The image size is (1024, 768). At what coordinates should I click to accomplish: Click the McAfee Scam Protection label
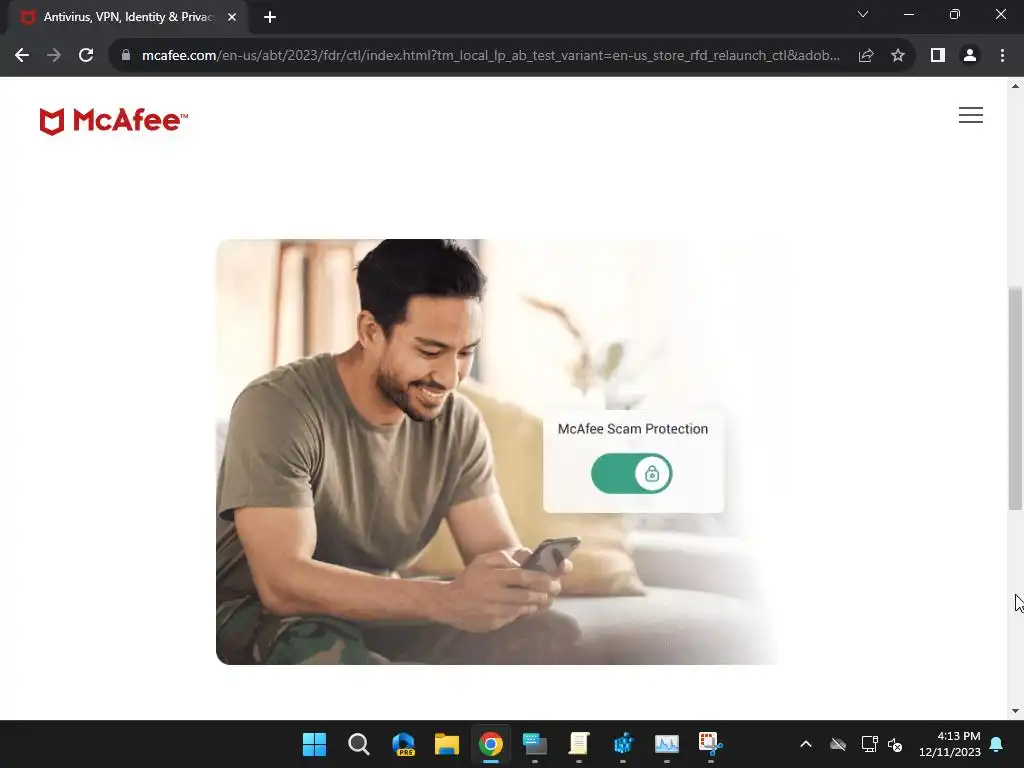tap(633, 429)
